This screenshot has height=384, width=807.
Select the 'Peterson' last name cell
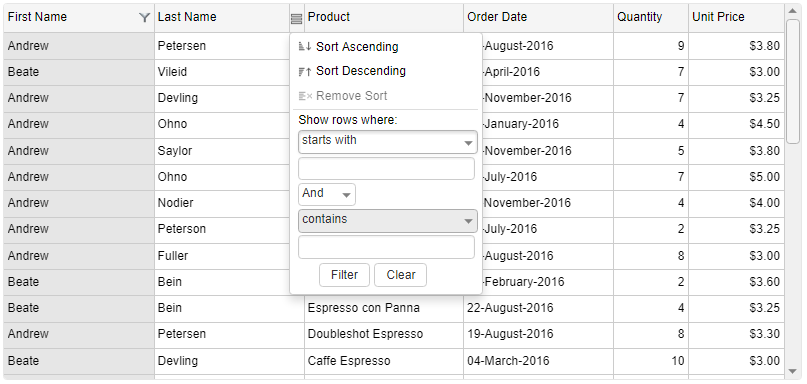click(x=222, y=229)
